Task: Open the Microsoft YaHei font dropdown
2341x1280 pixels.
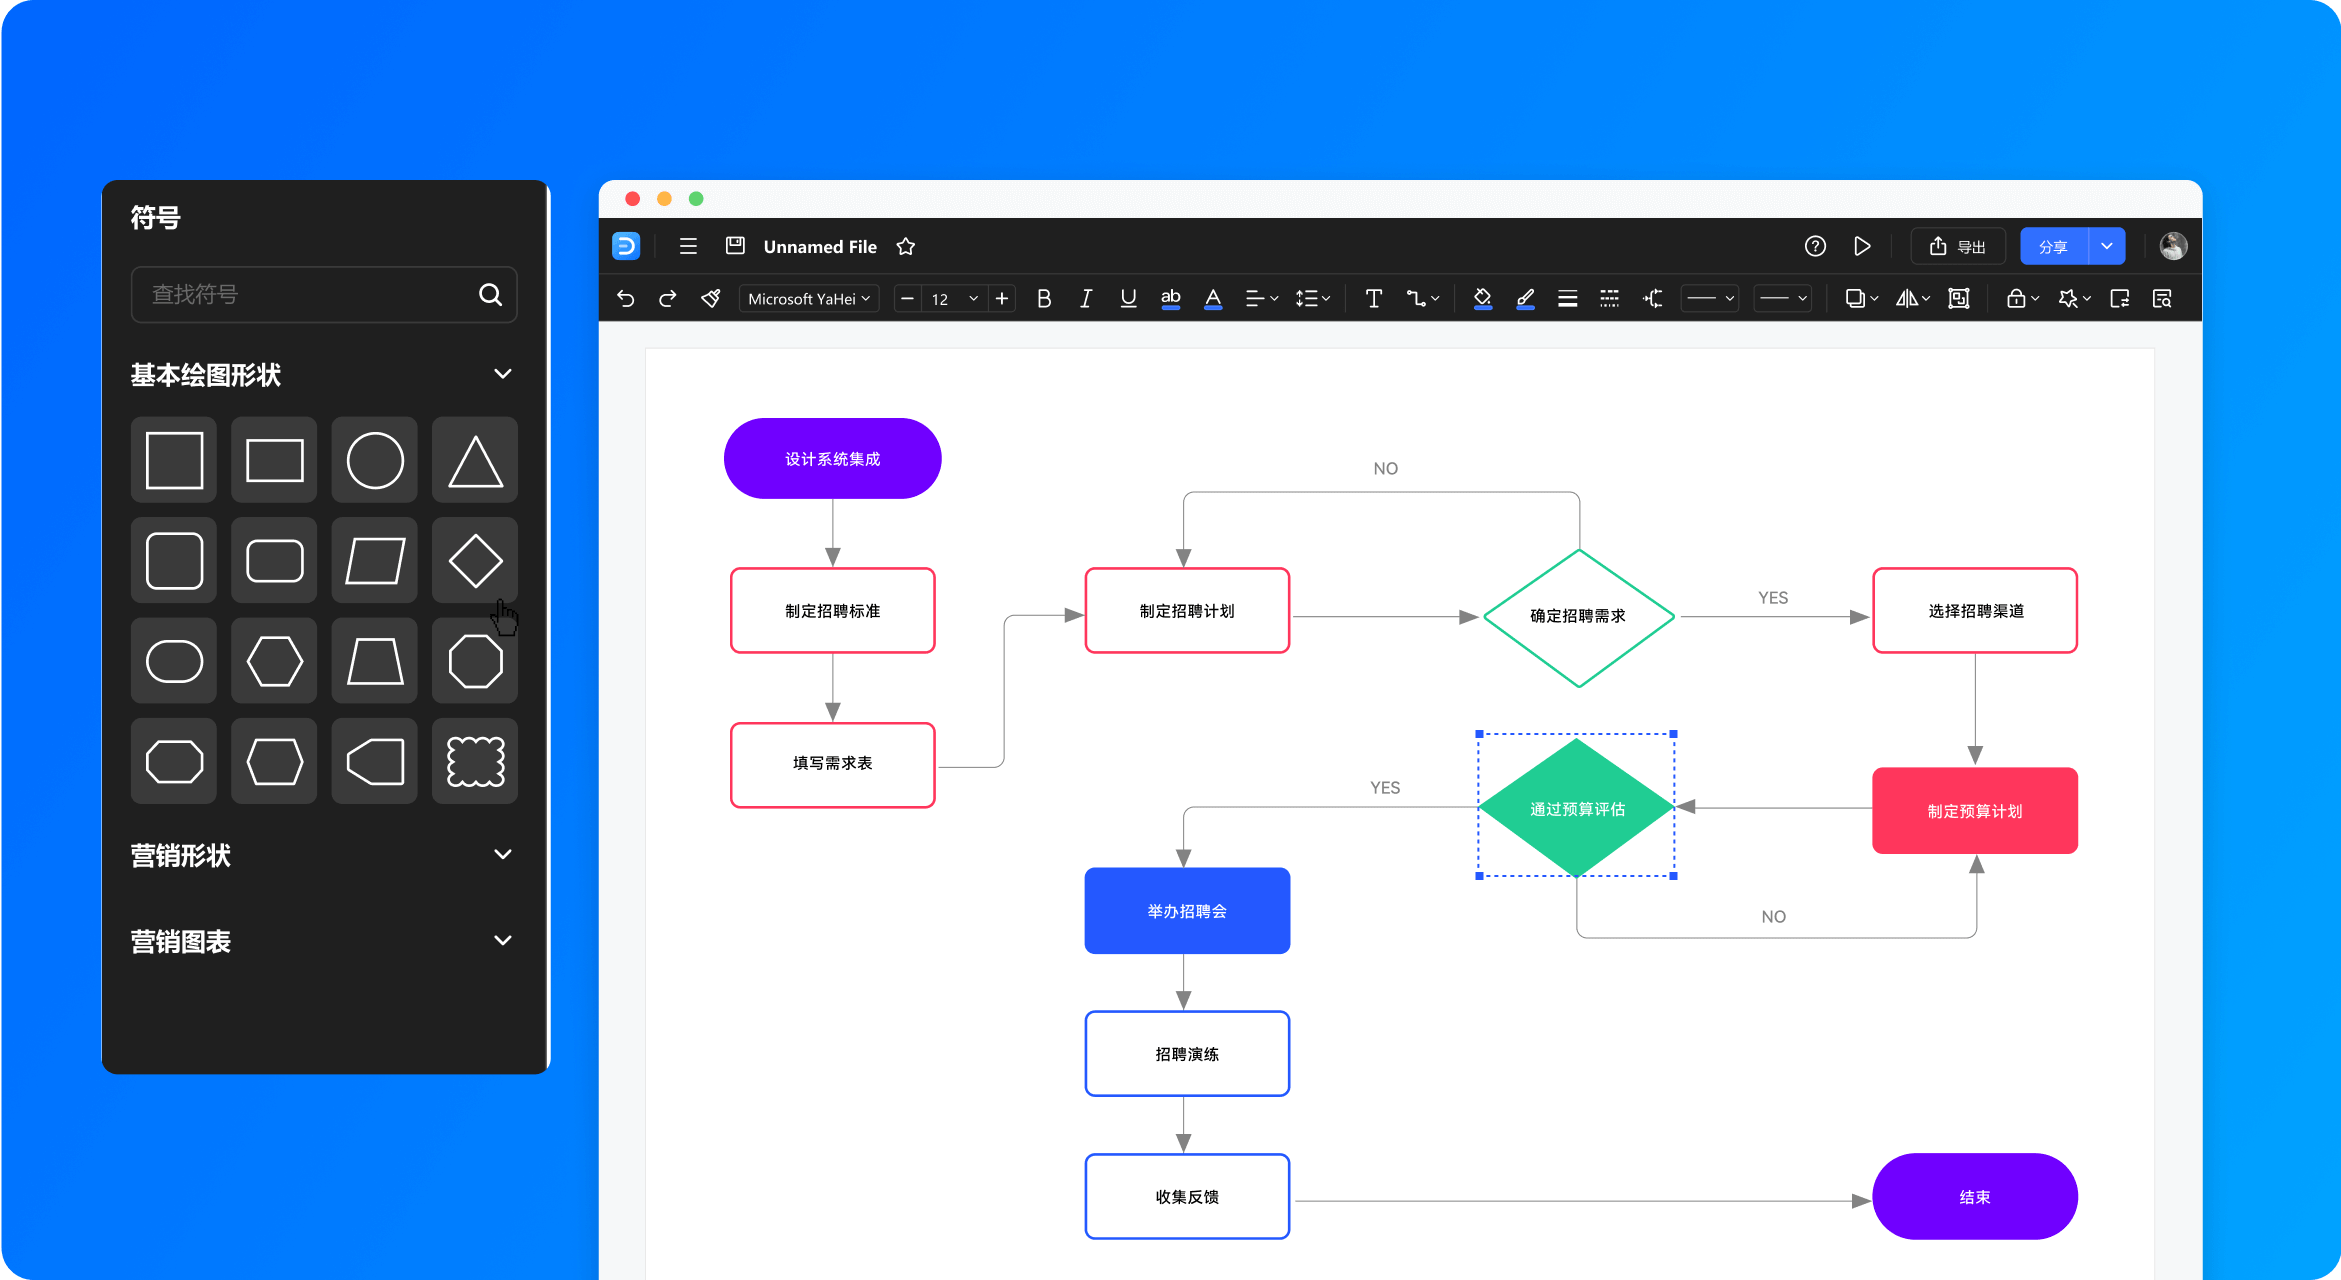Action: (x=809, y=298)
